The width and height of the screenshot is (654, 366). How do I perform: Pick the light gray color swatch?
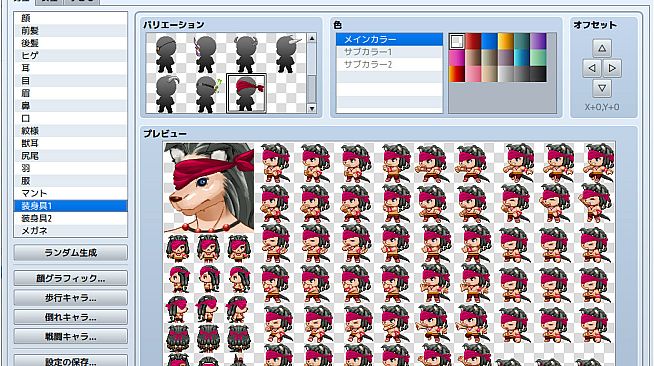coord(506,74)
